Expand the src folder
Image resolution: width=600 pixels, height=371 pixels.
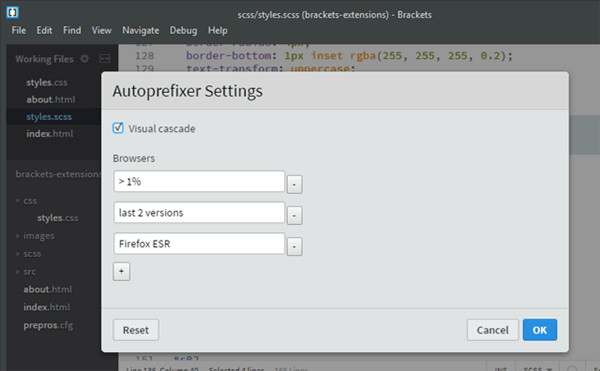[x=18, y=272]
